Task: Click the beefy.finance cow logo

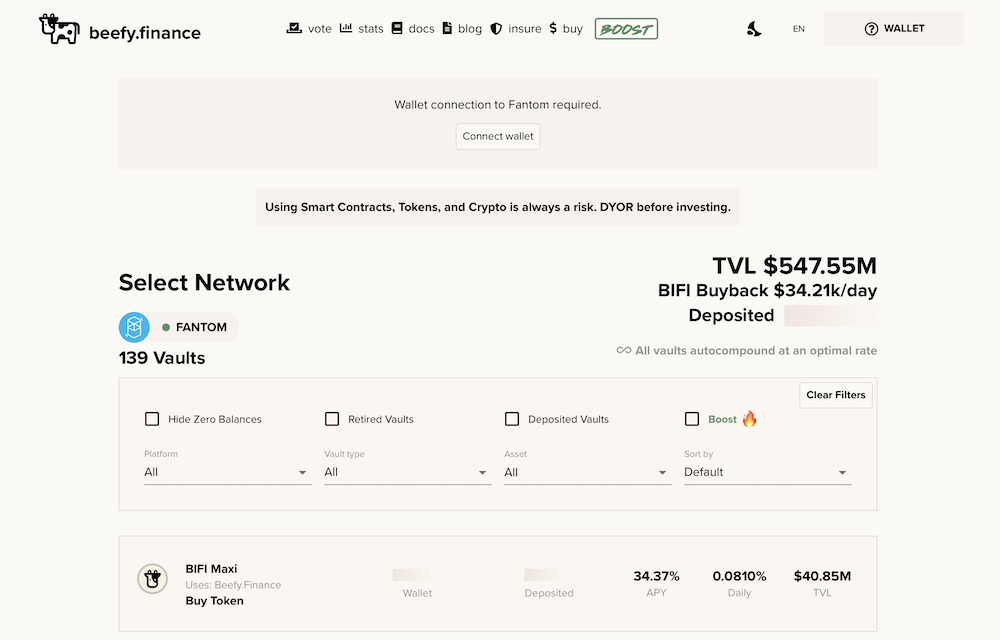Action: click(59, 29)
